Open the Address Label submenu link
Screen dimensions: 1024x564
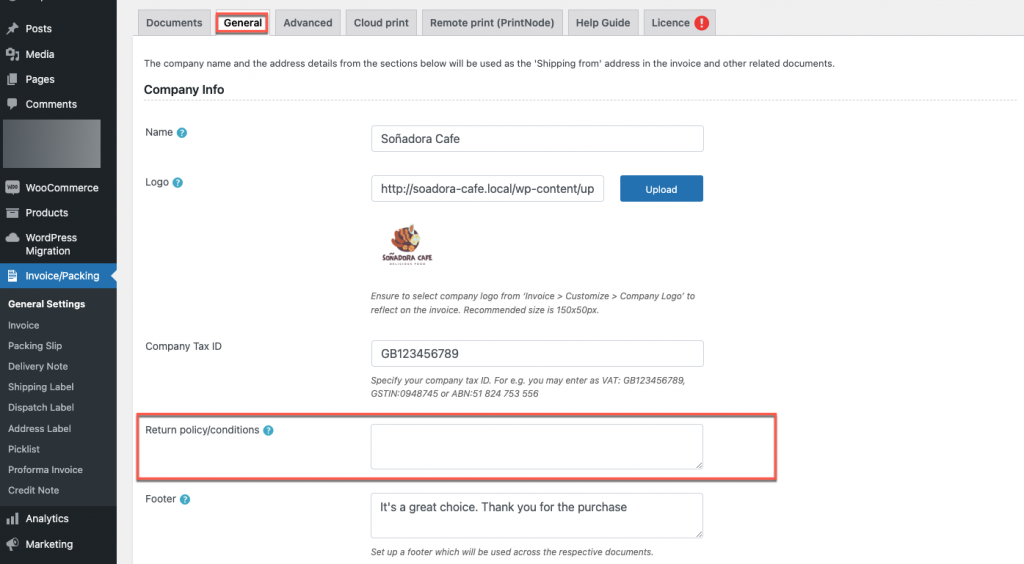point(39,428)
